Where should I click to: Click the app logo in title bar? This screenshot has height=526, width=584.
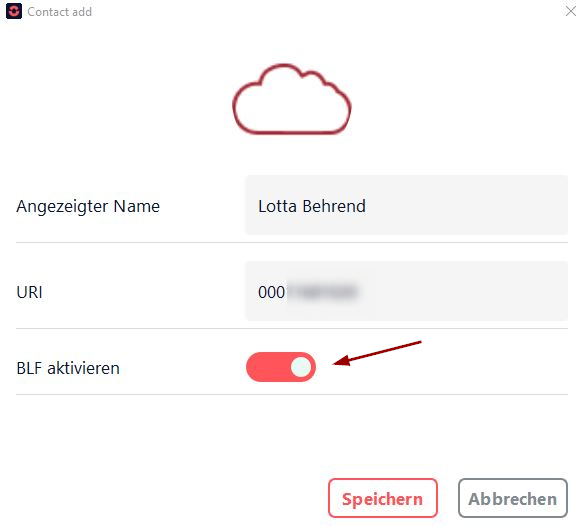pyautogui.click(x=14, y=11)
